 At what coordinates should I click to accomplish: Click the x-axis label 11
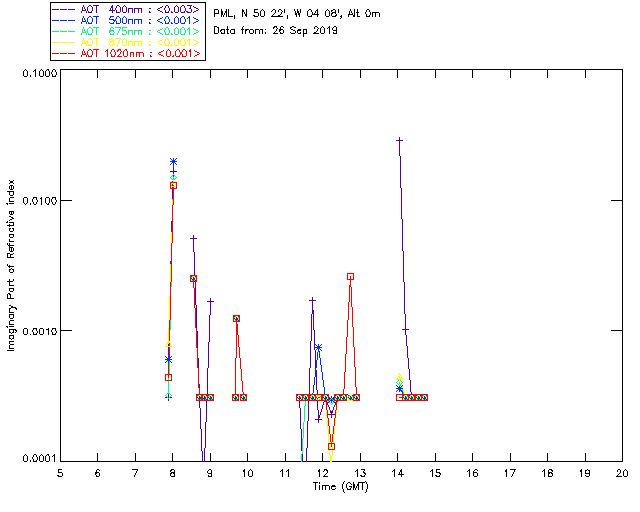[285, 474]
